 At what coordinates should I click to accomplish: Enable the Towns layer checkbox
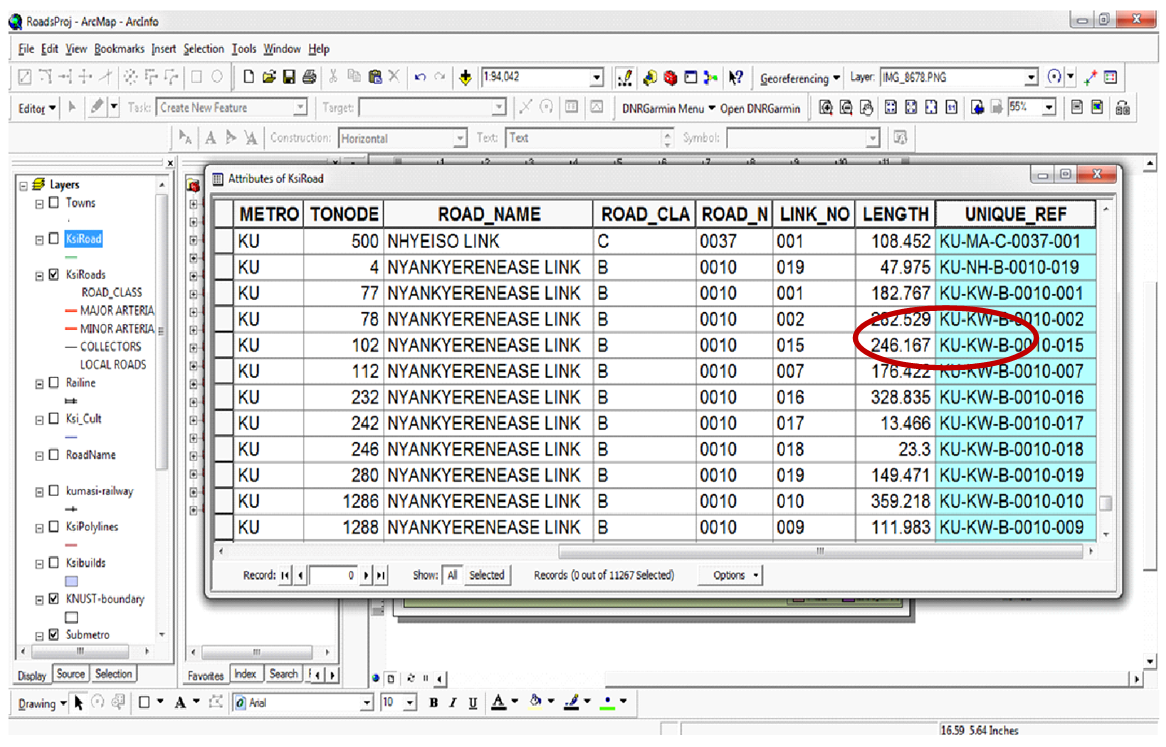(54, 203)
